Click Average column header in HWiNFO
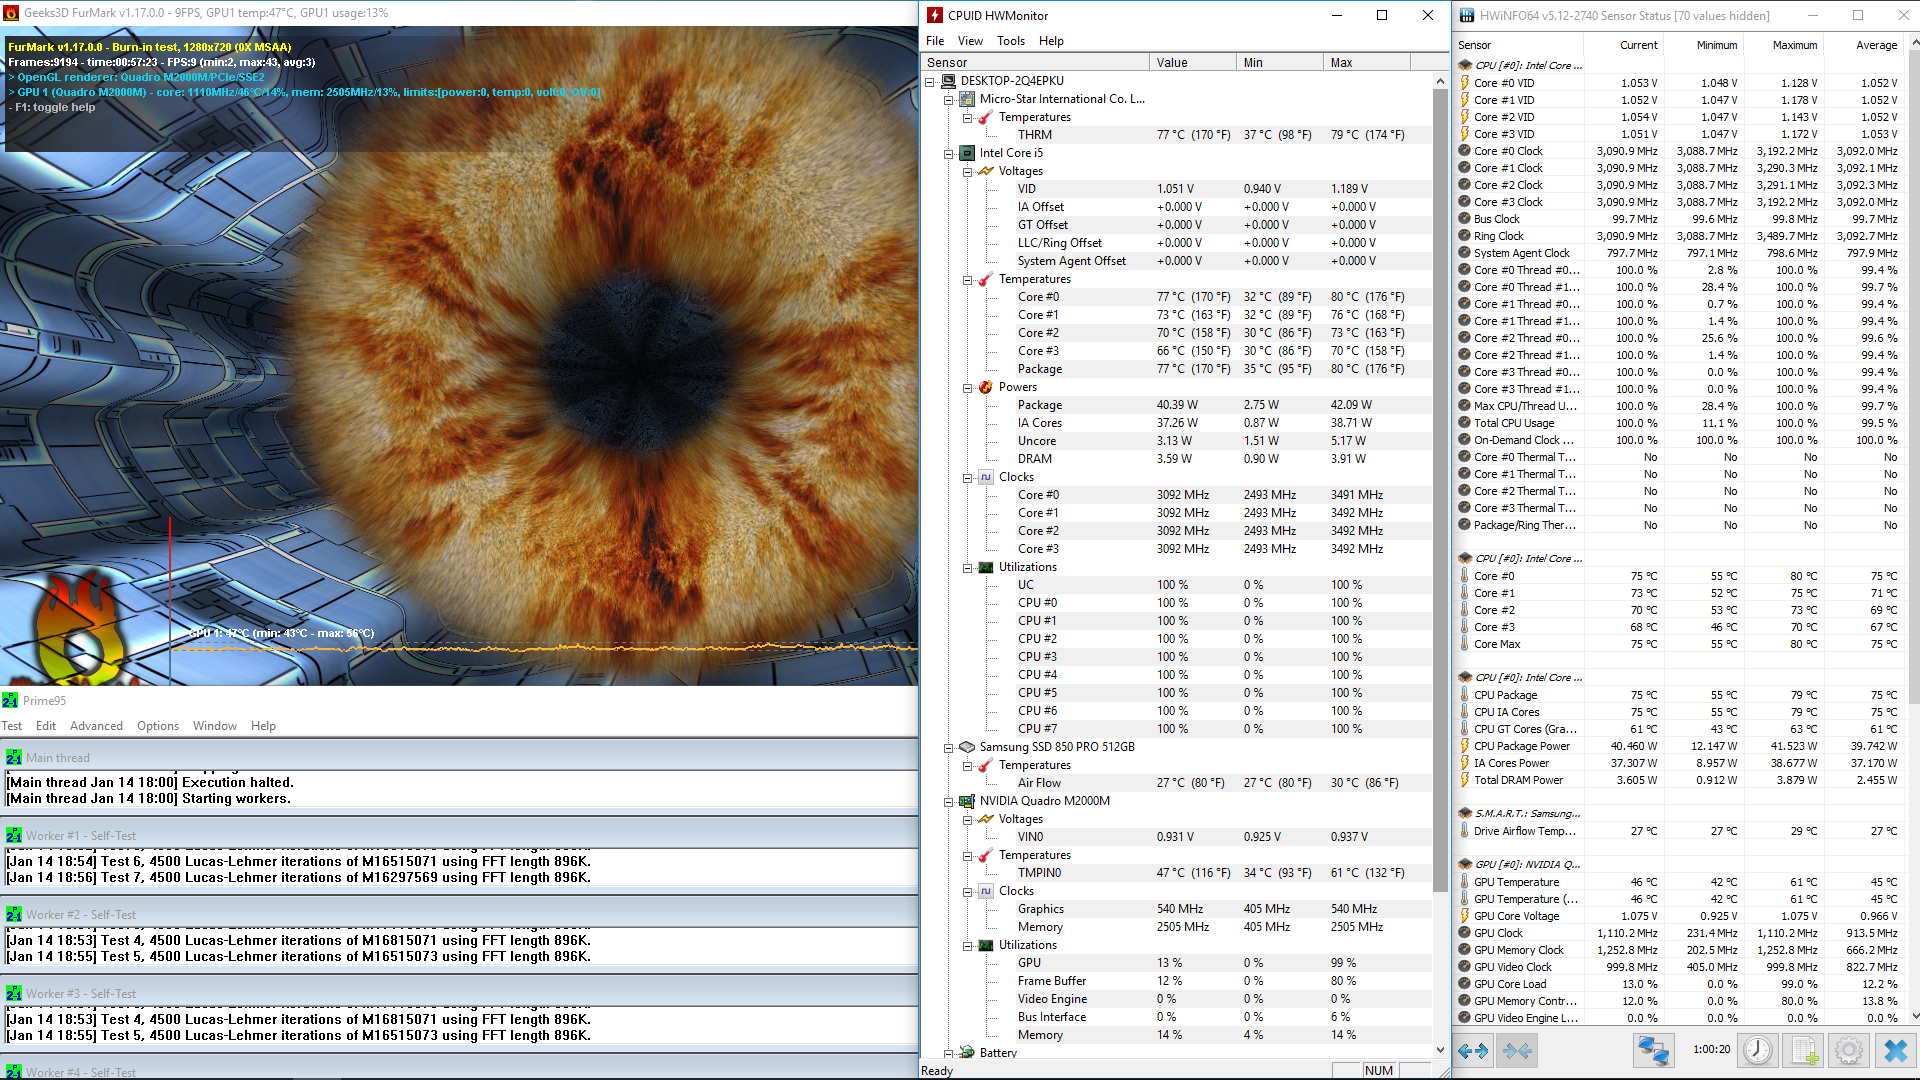Image resolution: width=1920 pixels, height=1080 pixels. [x=1876, y=45]
